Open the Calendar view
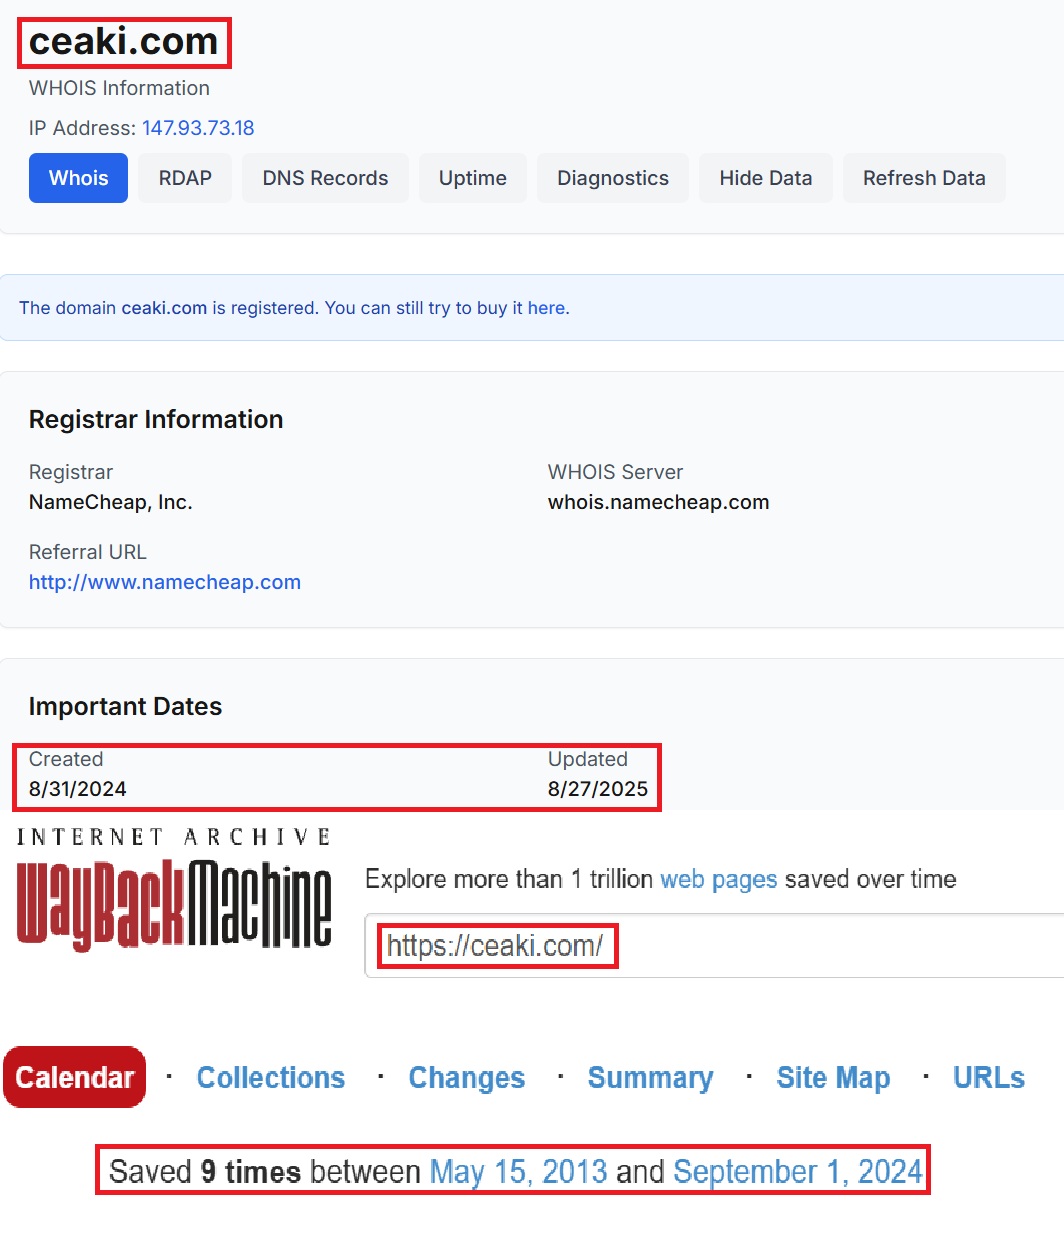The width and height of the screenshot is (1064, 1236). coord(74,1077)
